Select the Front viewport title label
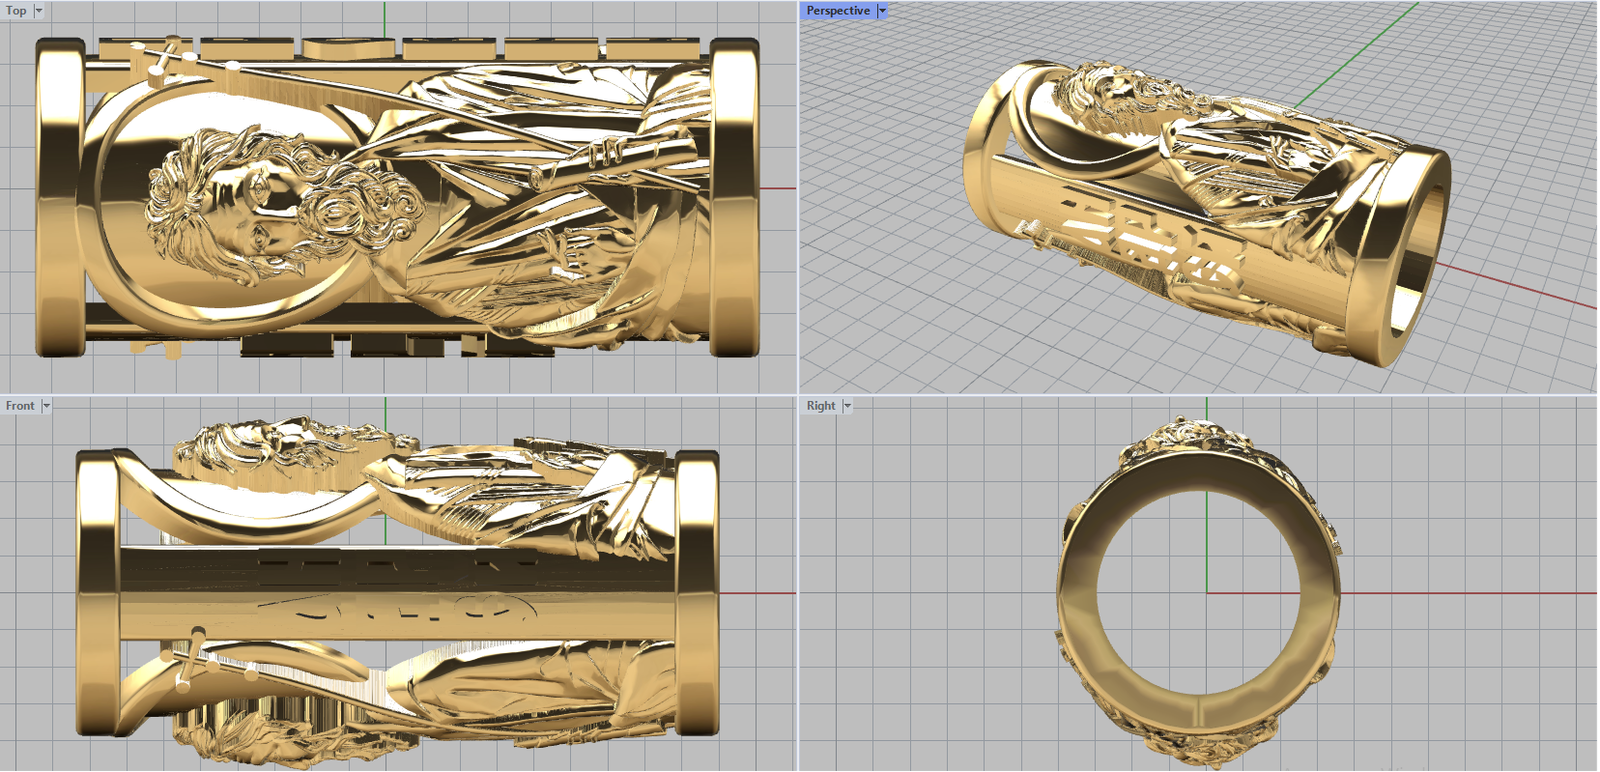 [20, 406]
